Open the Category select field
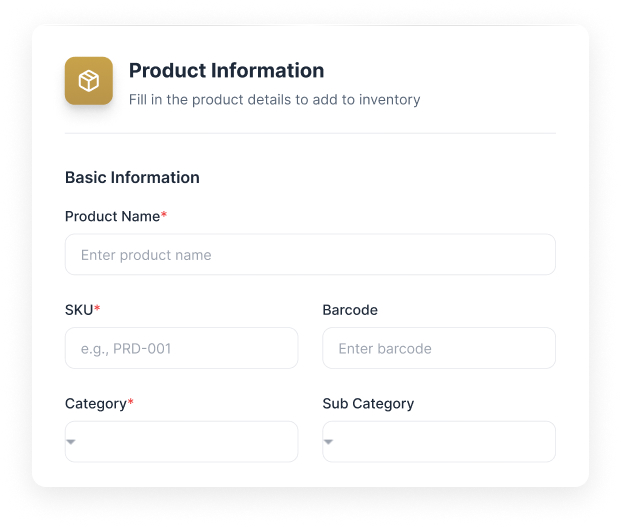 tap(181, 441)
